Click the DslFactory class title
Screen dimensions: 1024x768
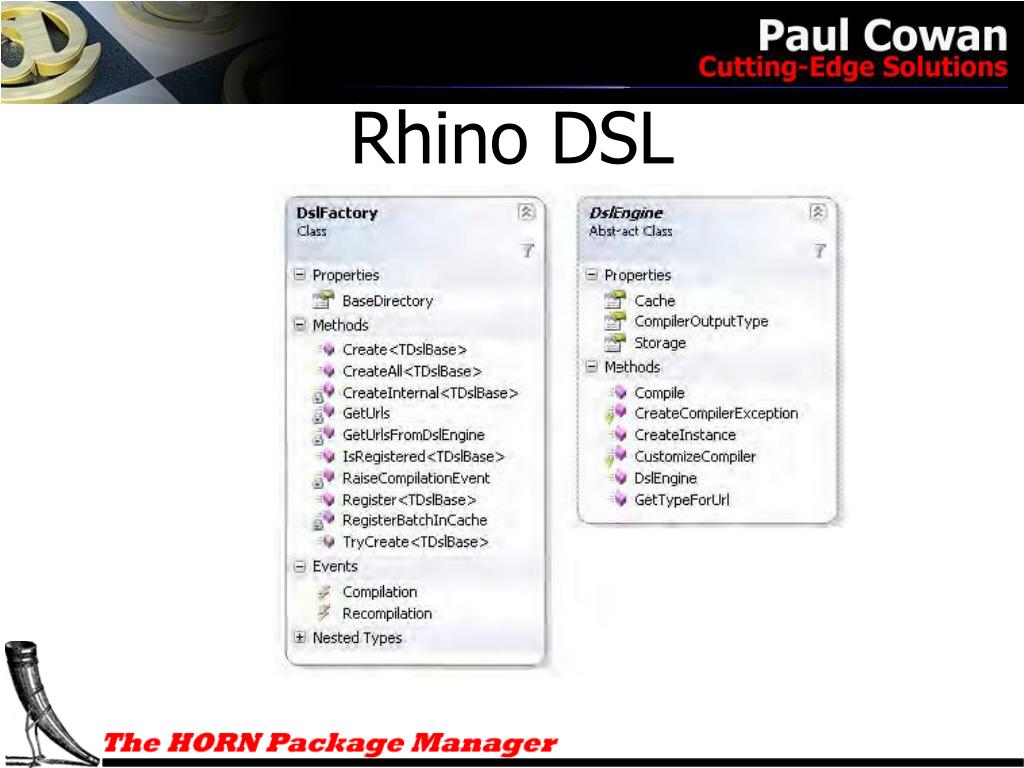(x=337, y=213)
